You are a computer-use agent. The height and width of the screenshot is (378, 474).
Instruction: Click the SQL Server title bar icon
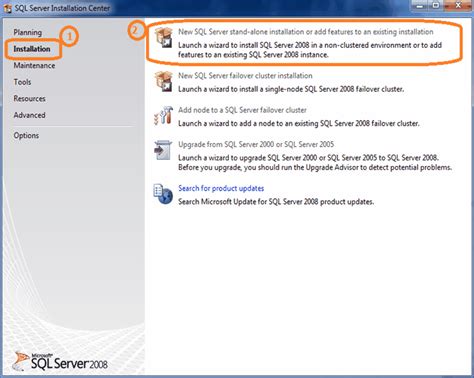coord(8,8)
